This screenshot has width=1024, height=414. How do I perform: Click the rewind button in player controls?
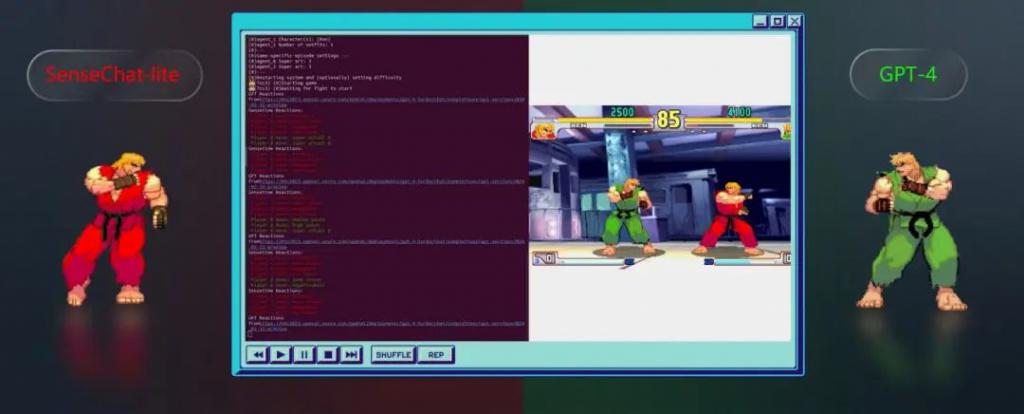pos(258,355)
